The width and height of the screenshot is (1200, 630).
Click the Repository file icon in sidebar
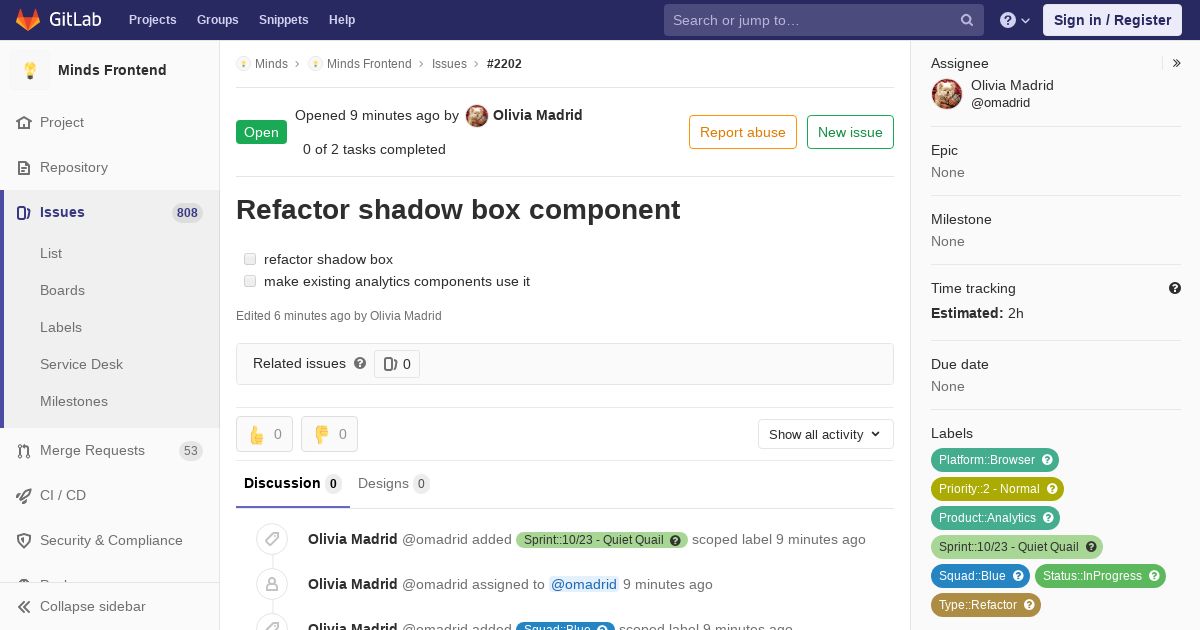(x=24, y=167)
